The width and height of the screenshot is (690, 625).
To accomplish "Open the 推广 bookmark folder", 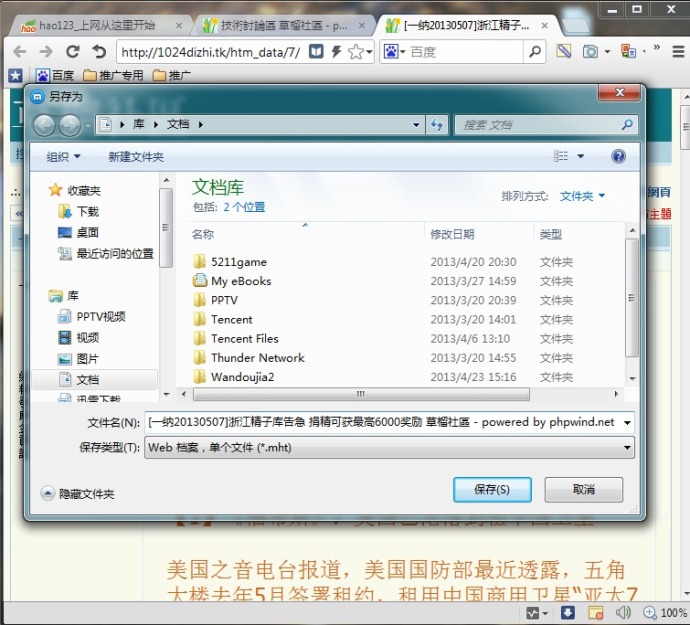I will point(172,76).
